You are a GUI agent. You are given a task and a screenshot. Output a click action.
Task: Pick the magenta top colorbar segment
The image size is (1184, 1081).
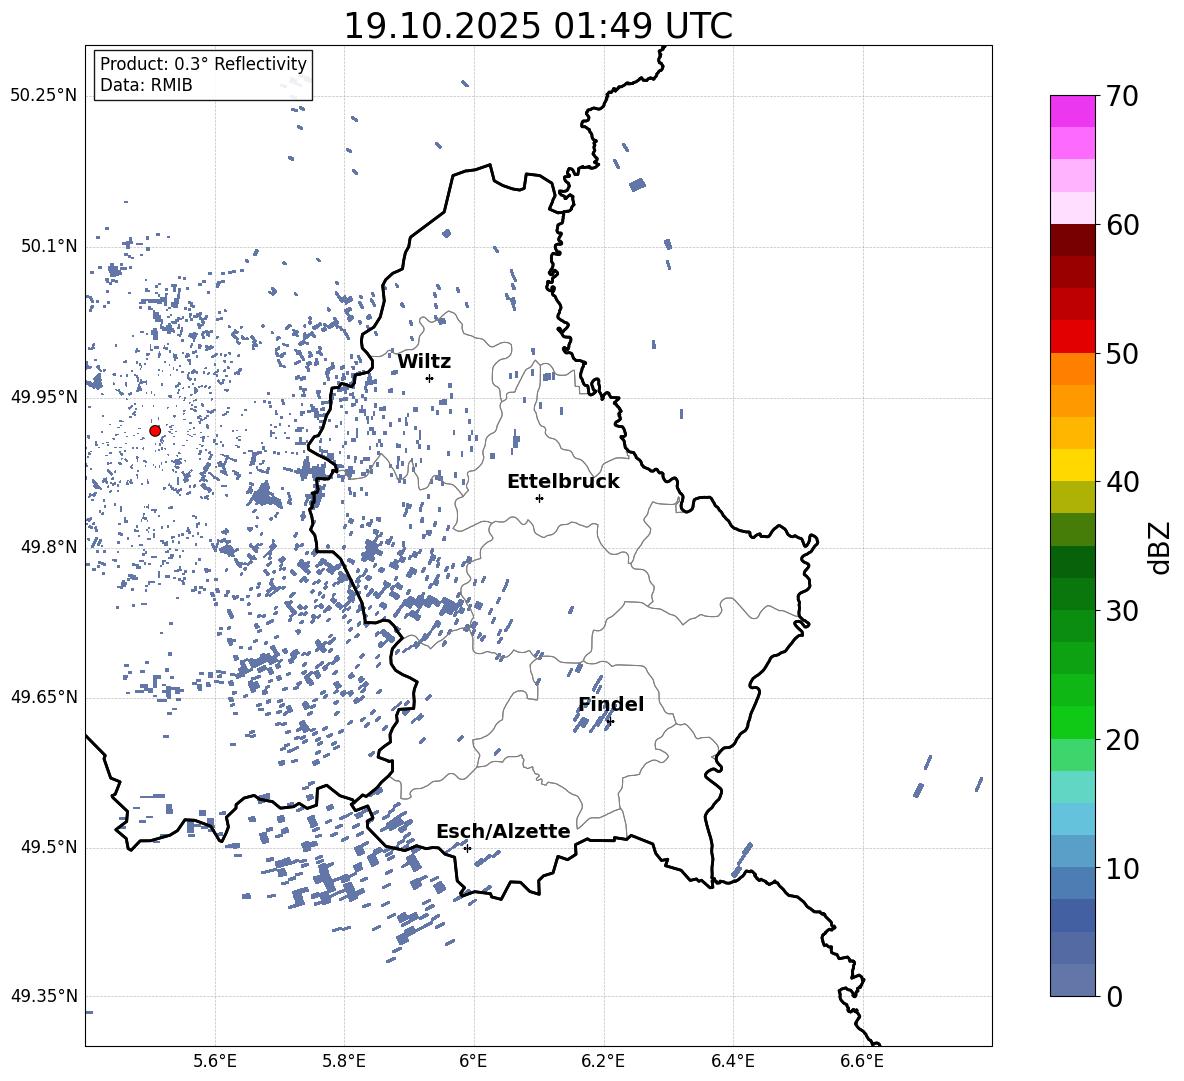click(1073, 111)
